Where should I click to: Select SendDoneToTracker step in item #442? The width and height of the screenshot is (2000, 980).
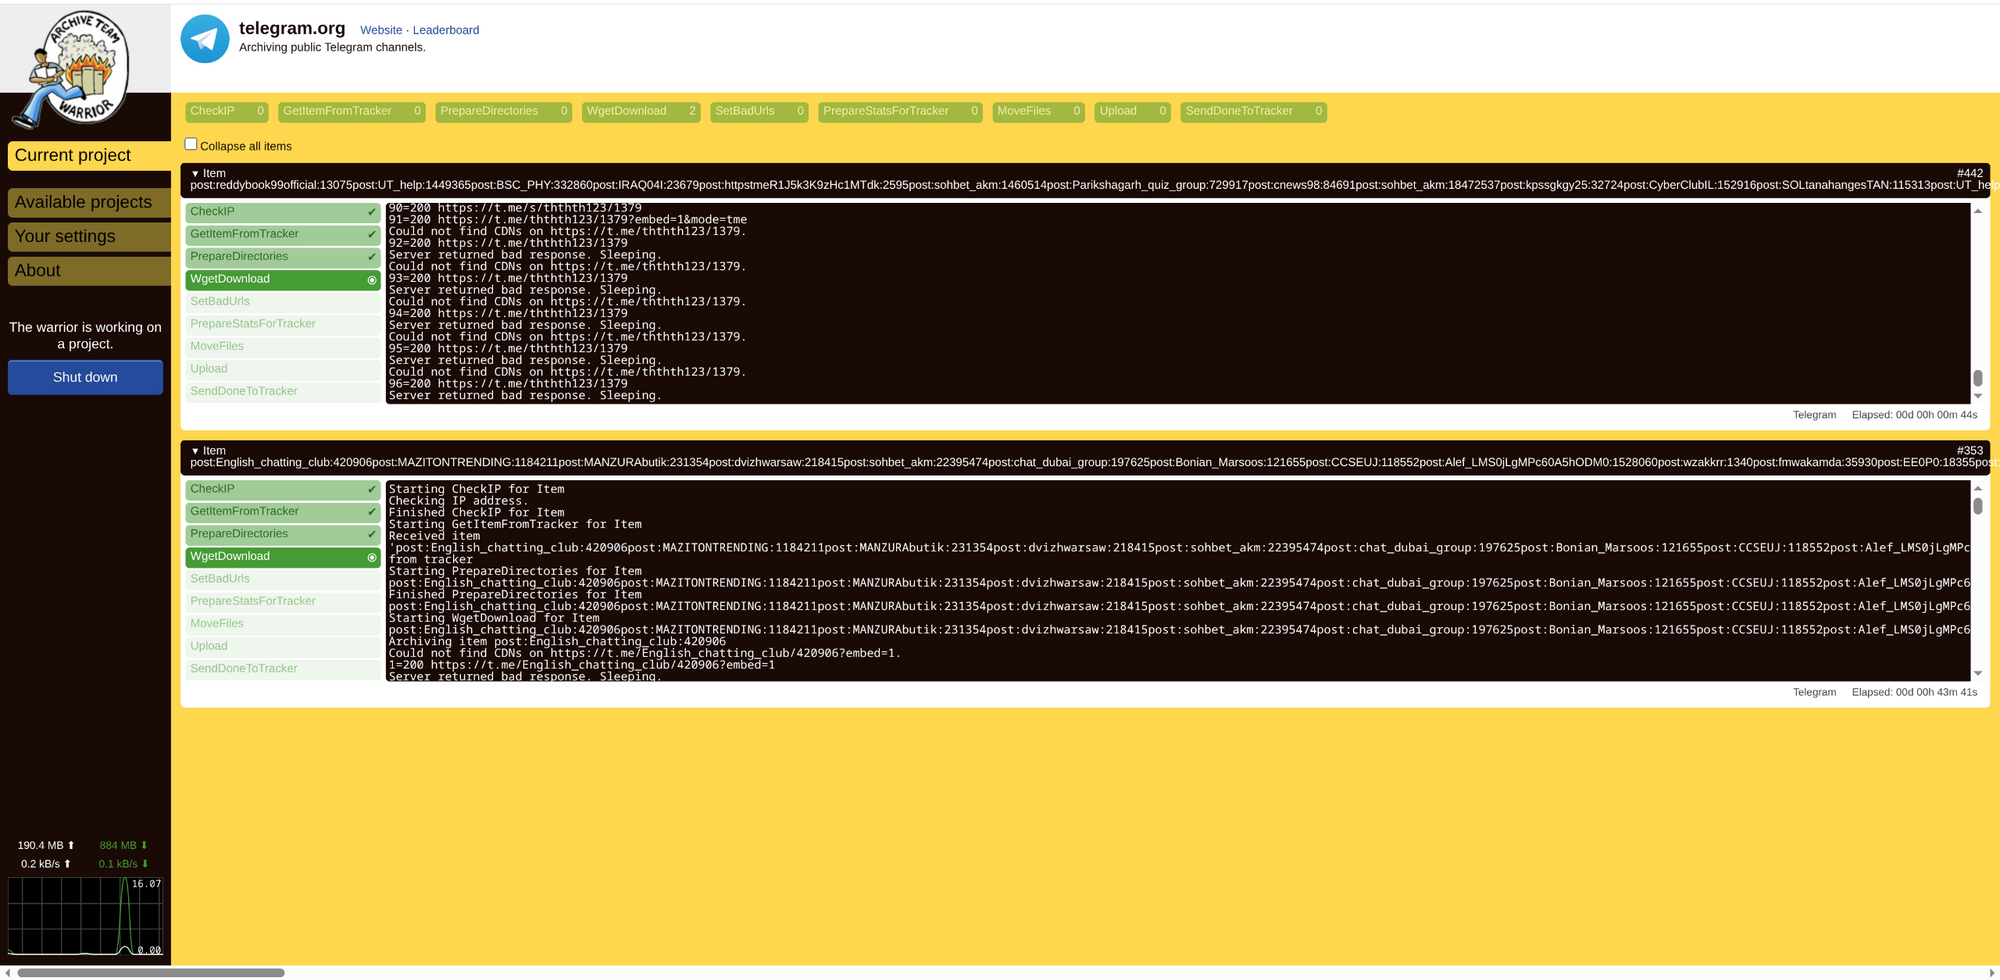click(283, 392)
